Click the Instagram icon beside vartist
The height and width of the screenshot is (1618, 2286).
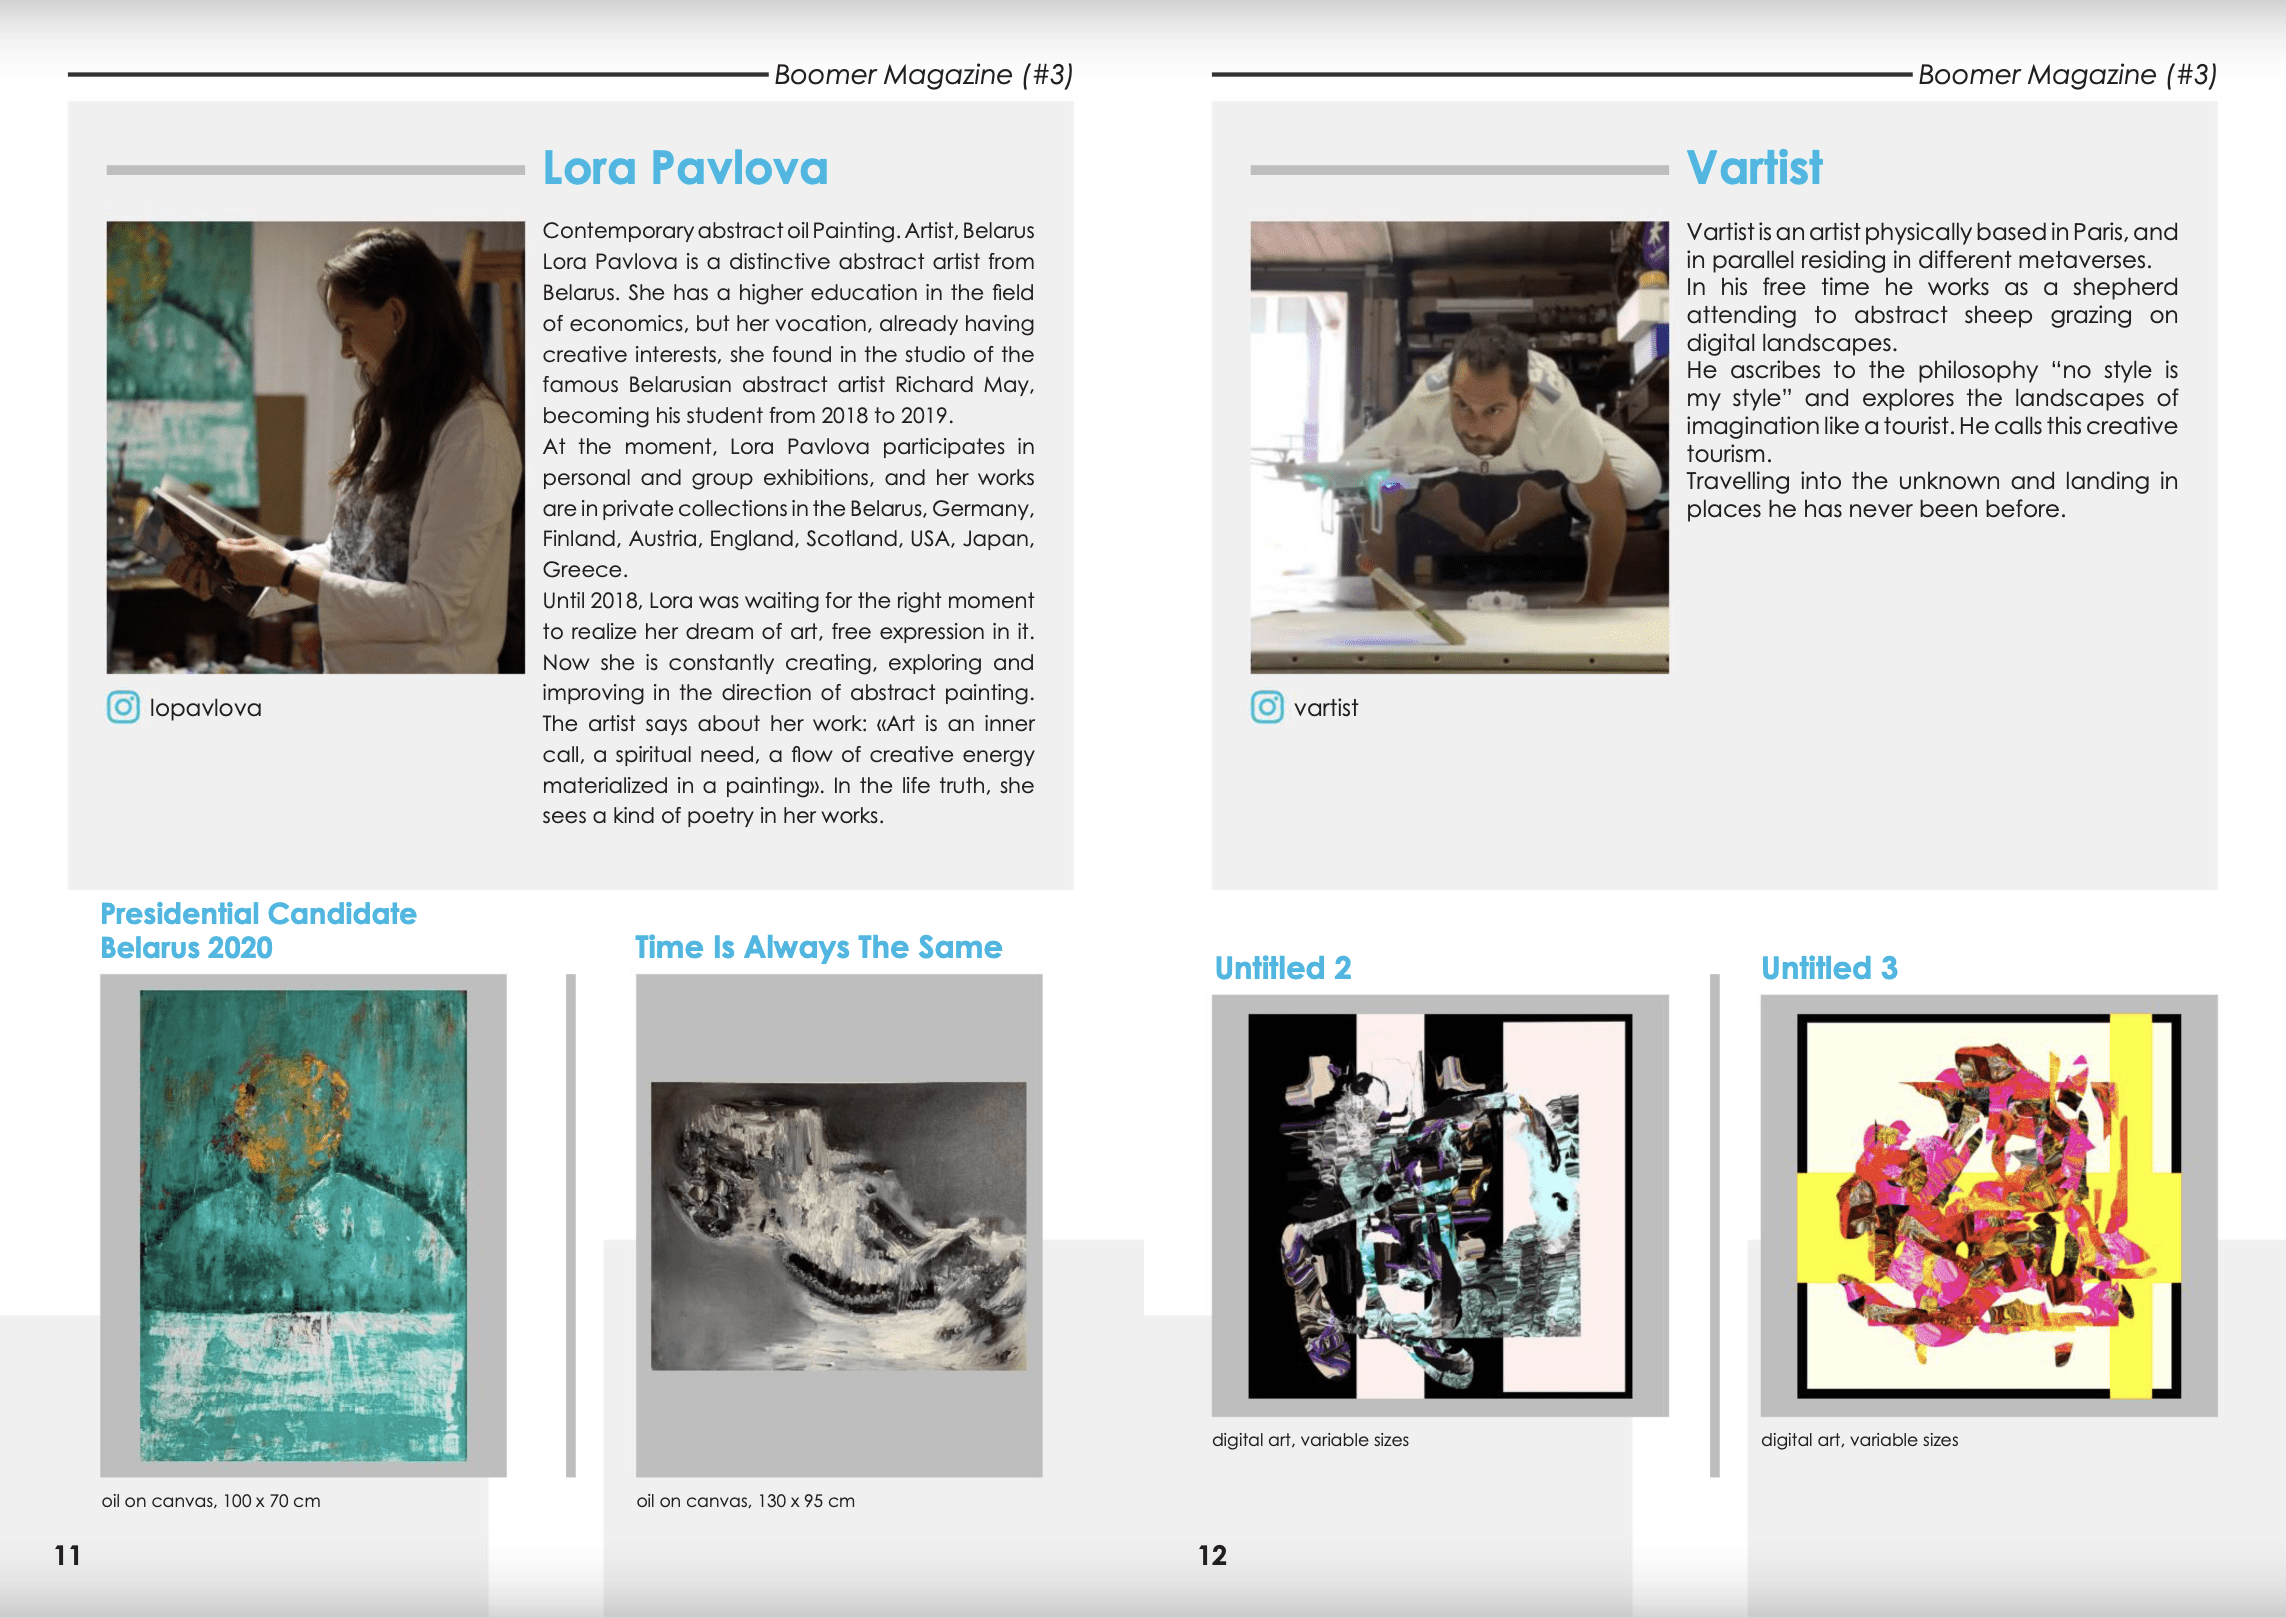click(1267, 707)
